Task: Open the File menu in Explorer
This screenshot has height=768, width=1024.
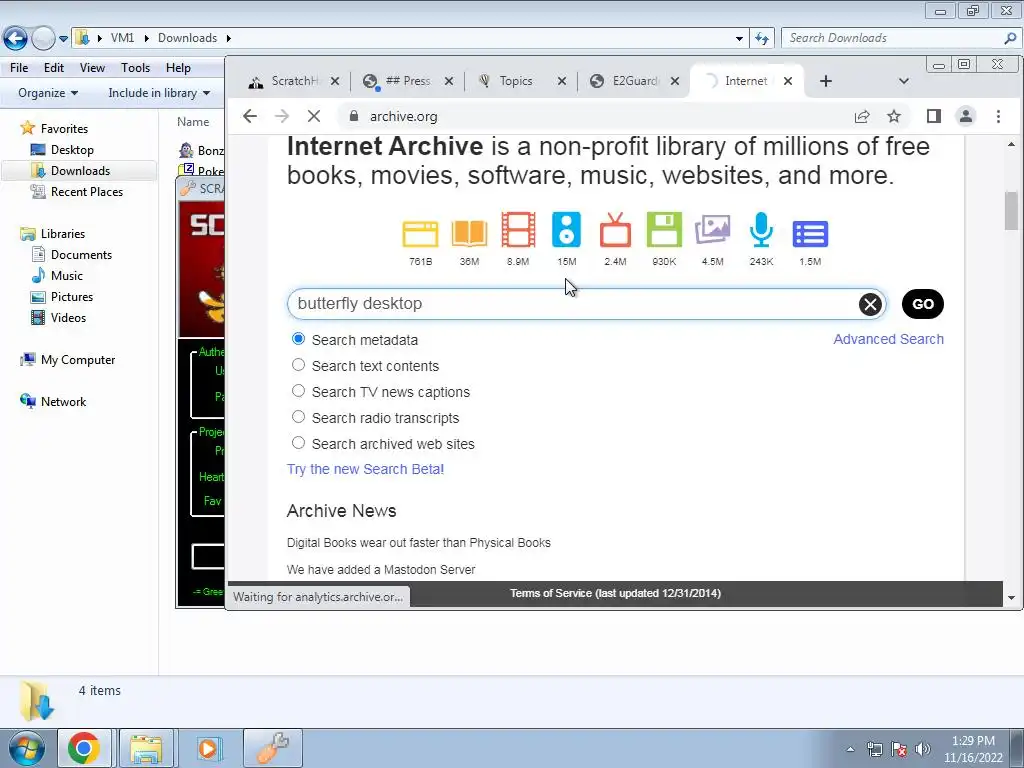Action: (x=19, y=68)
